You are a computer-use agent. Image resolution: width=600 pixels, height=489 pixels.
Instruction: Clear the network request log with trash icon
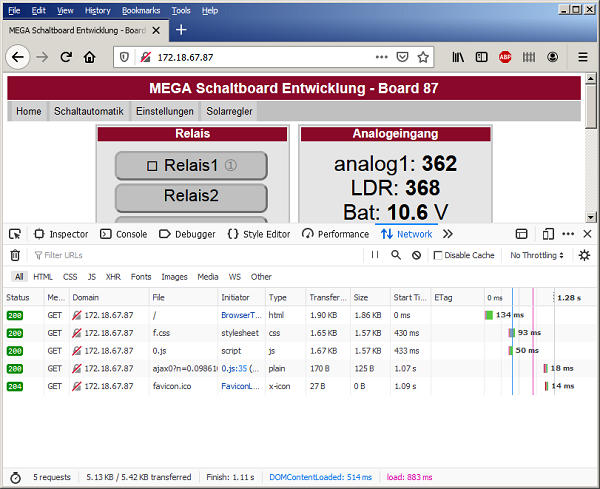[x=15, y=255]
